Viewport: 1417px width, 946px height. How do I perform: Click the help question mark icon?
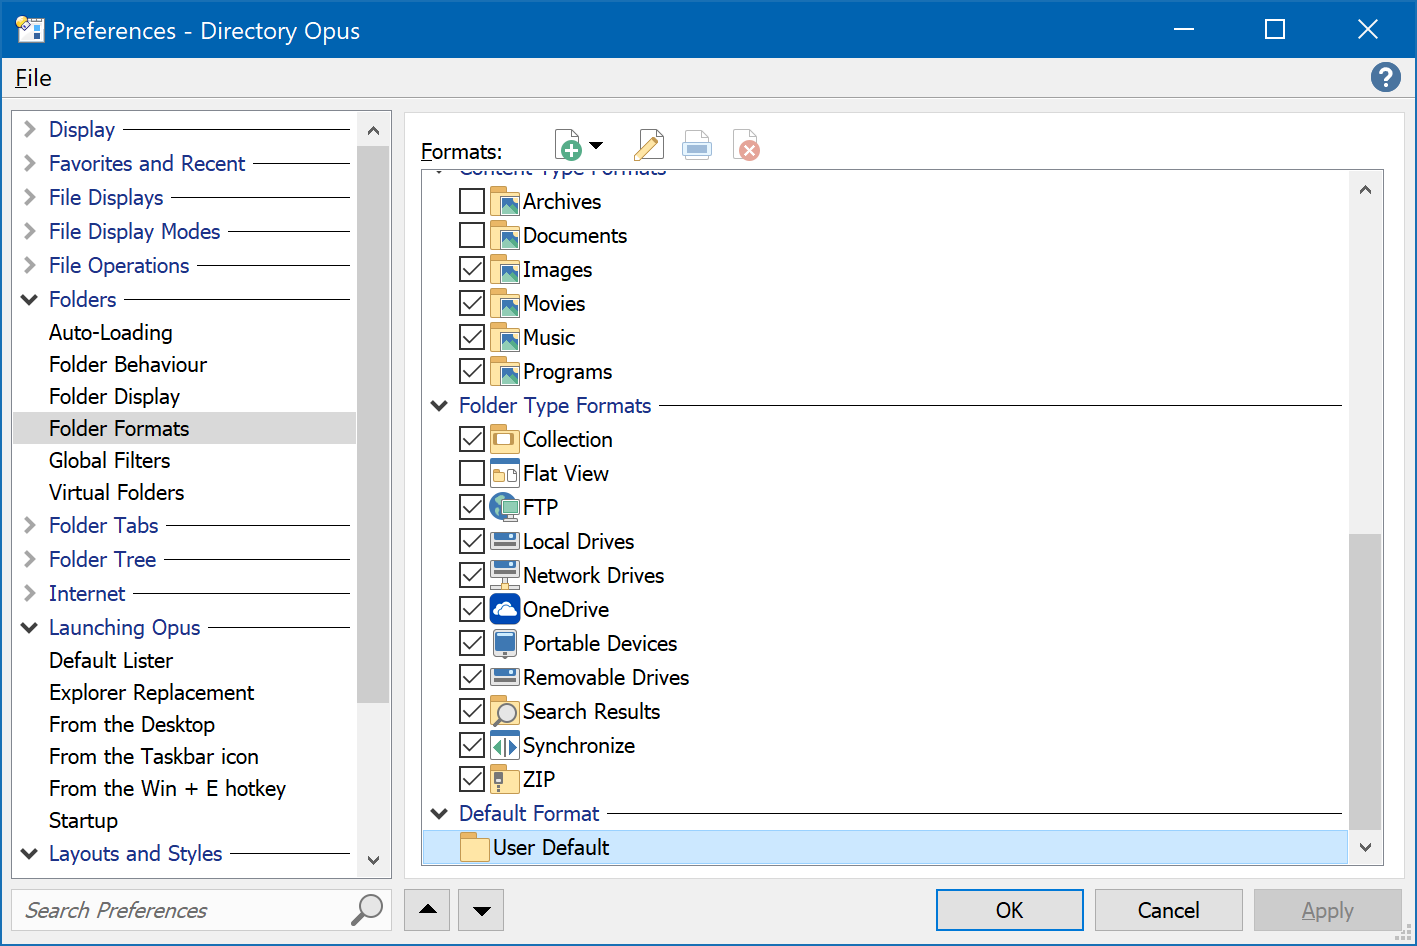pos(1385,77)
